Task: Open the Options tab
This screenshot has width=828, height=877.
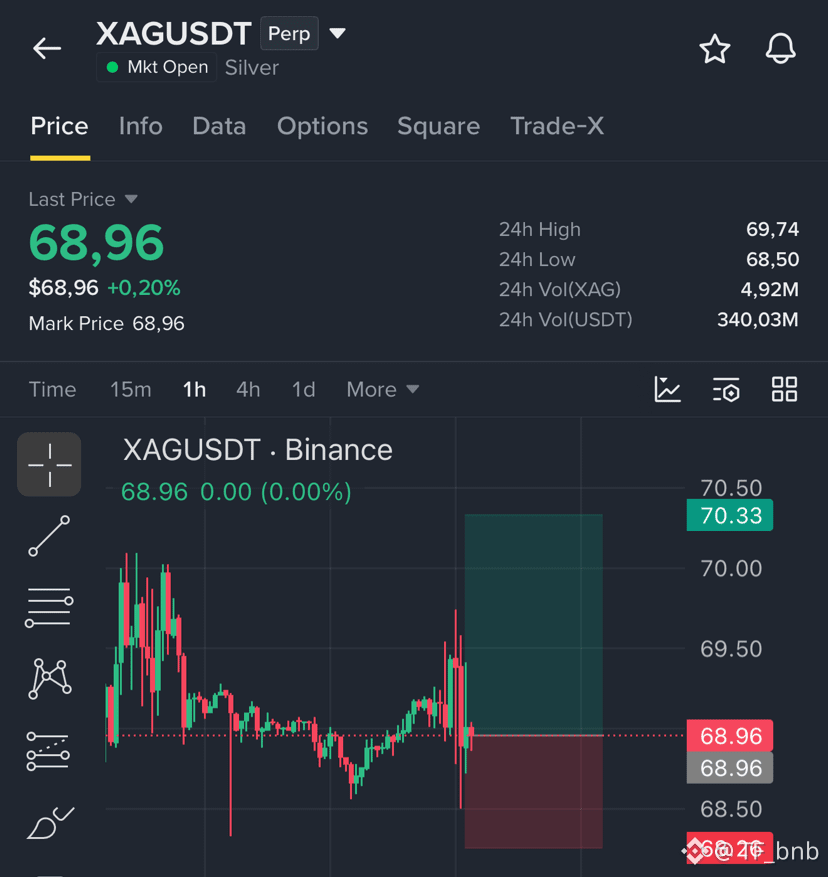Action: point(322,126)
